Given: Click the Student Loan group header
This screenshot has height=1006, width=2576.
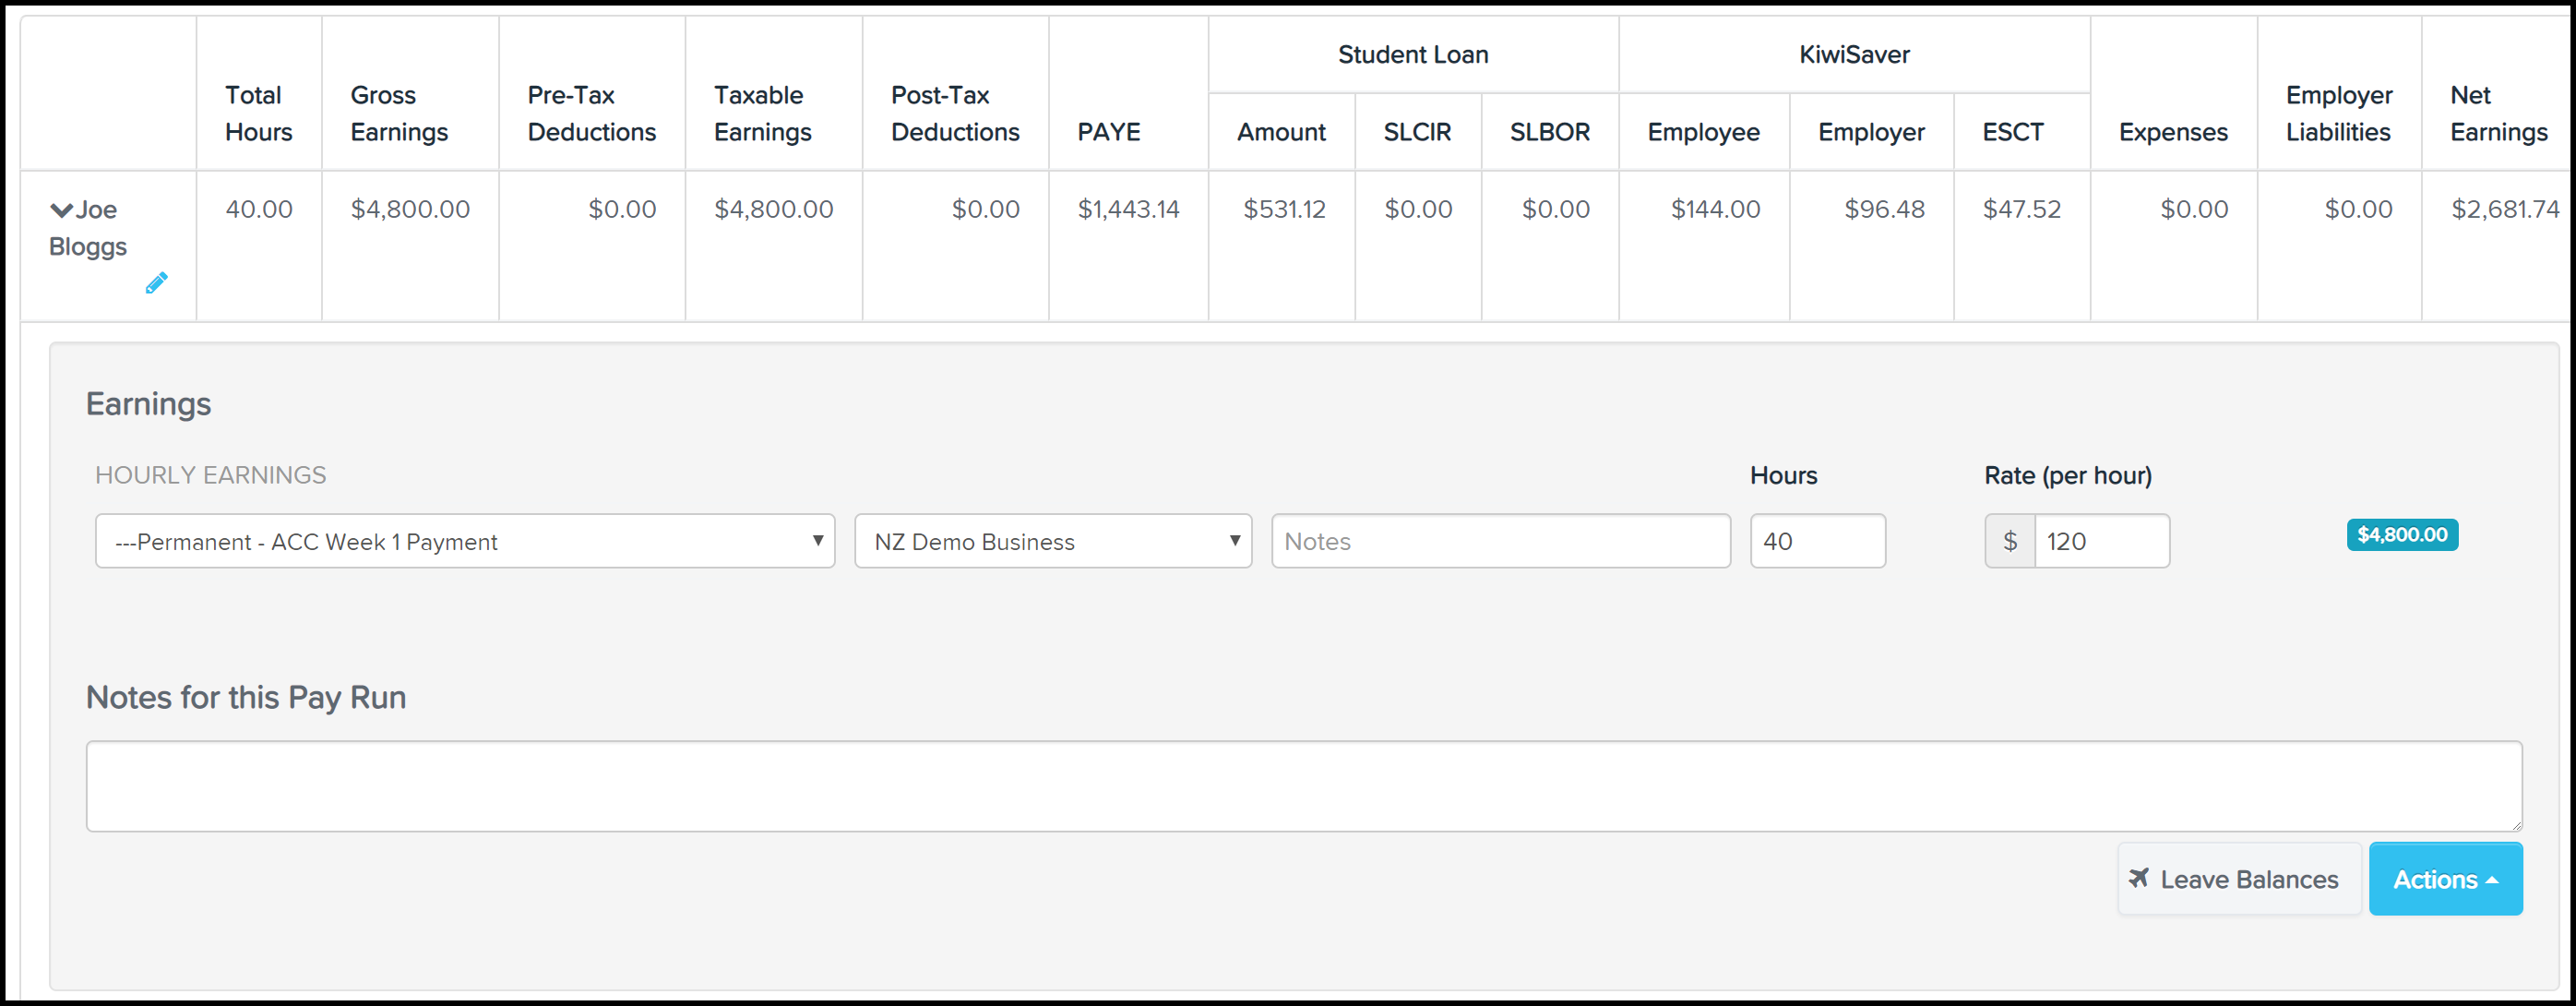Looking at the screenshot, I should 1412,55.
